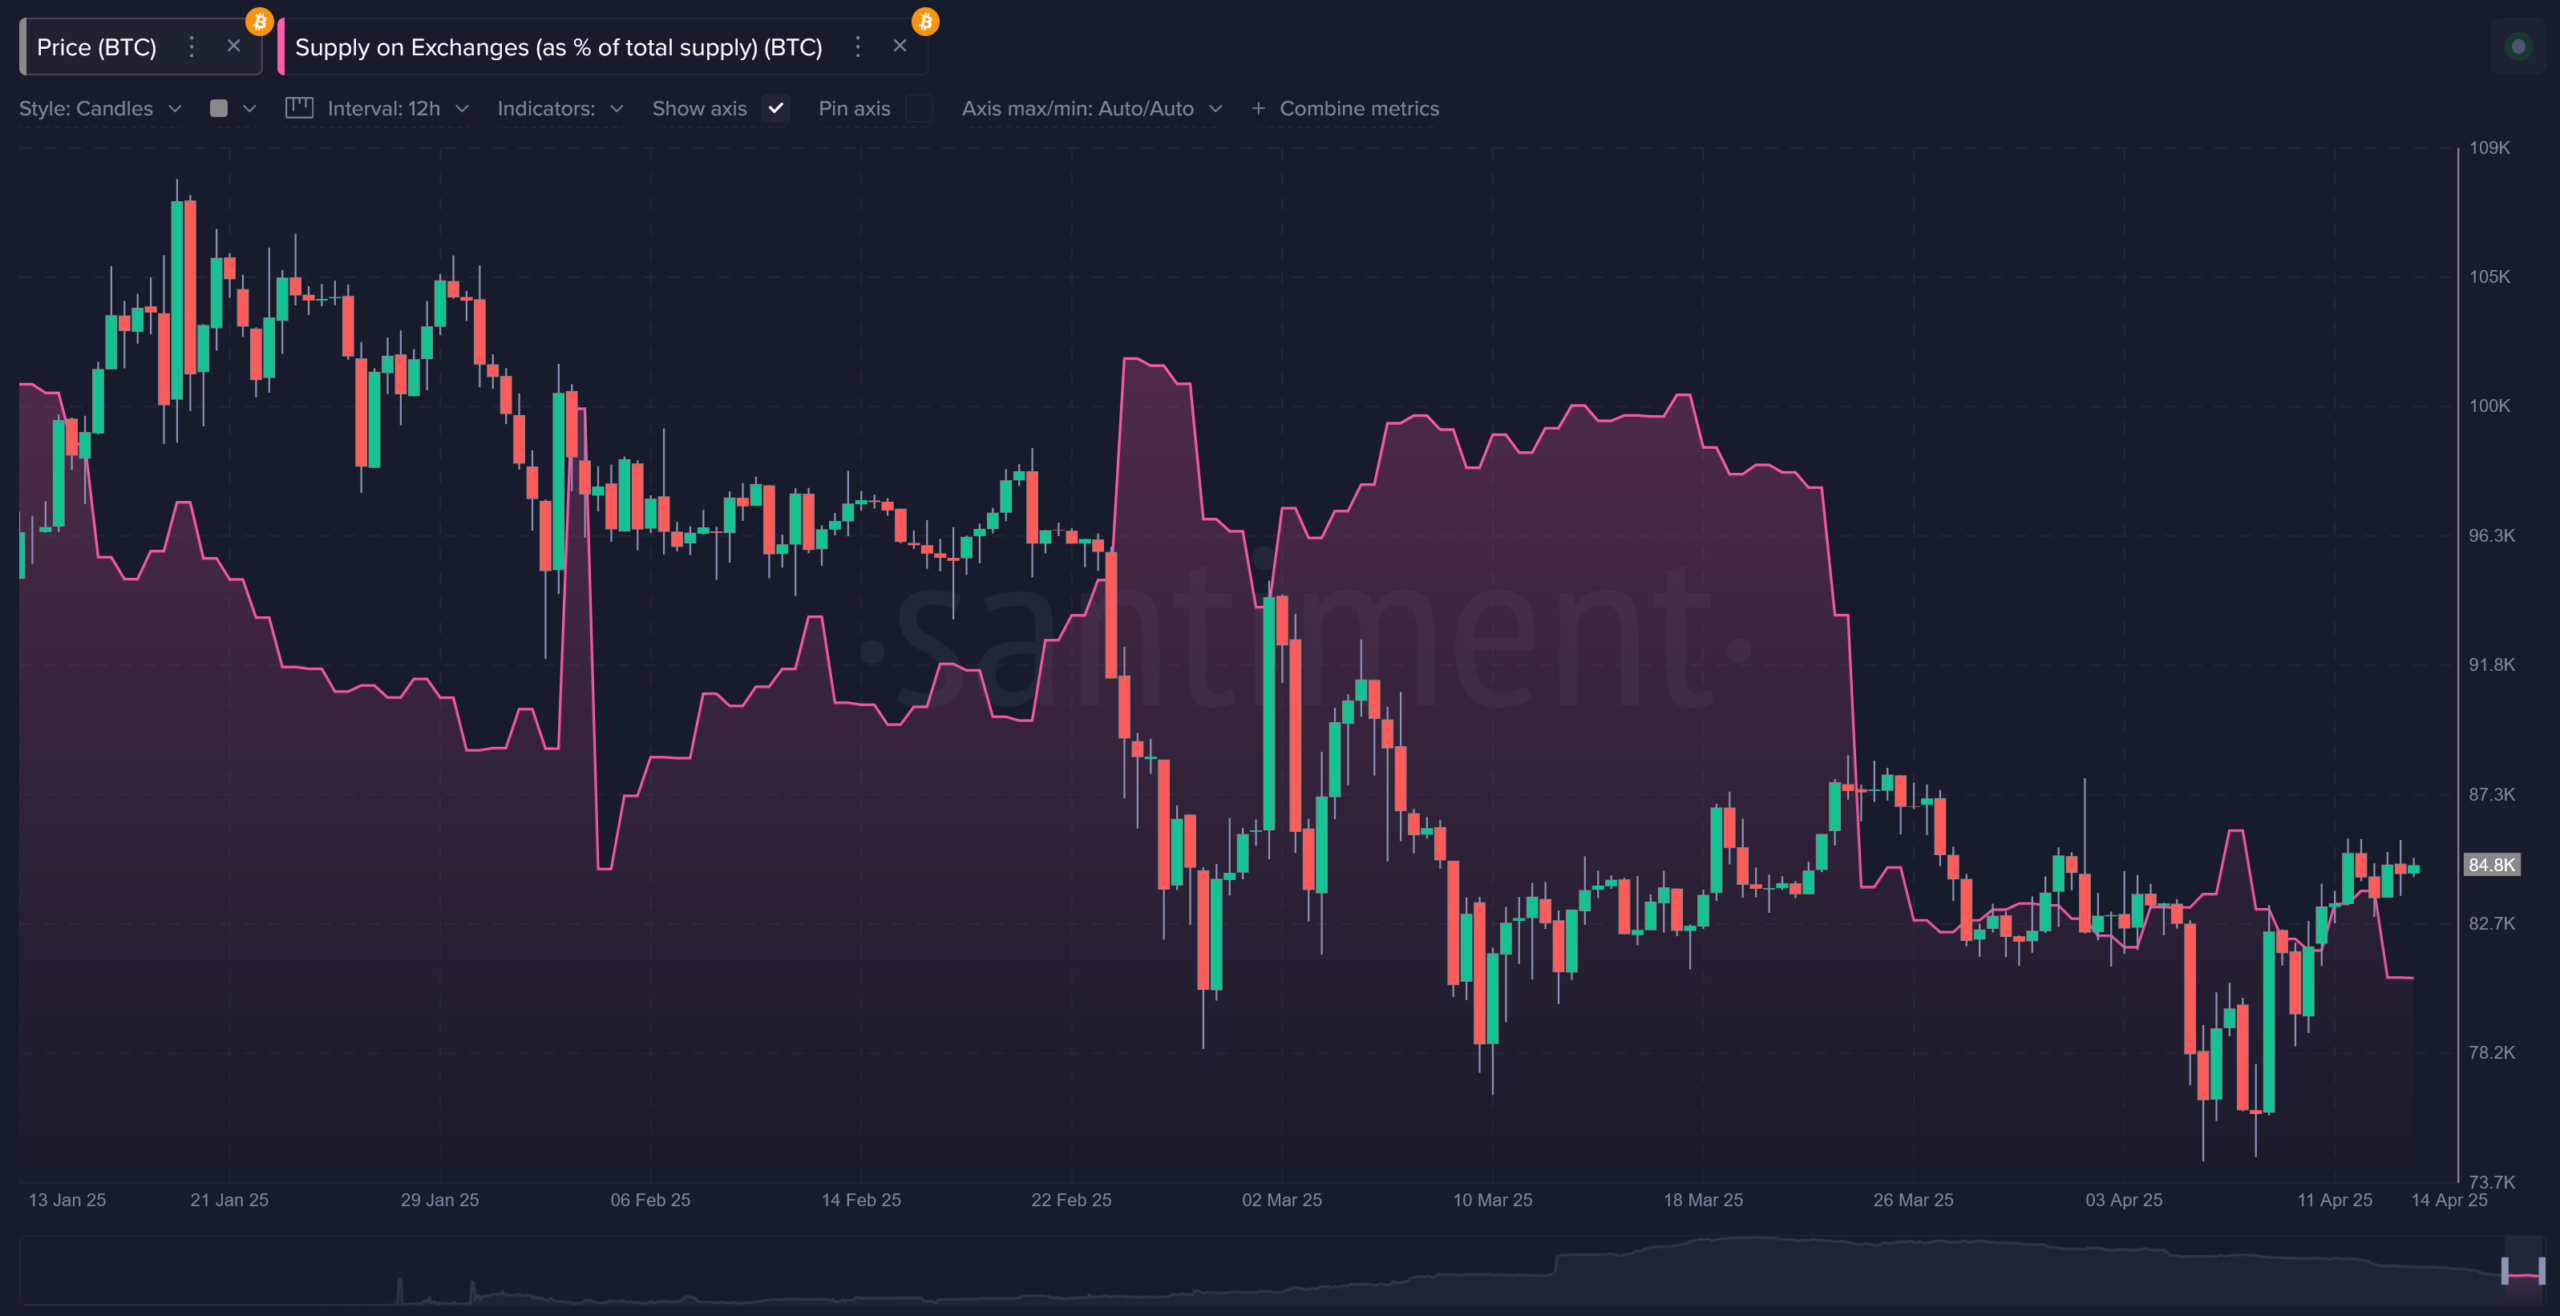2560x1316 pixels.
Task: Click the interval ruler icon
Action: coord(299,108)
